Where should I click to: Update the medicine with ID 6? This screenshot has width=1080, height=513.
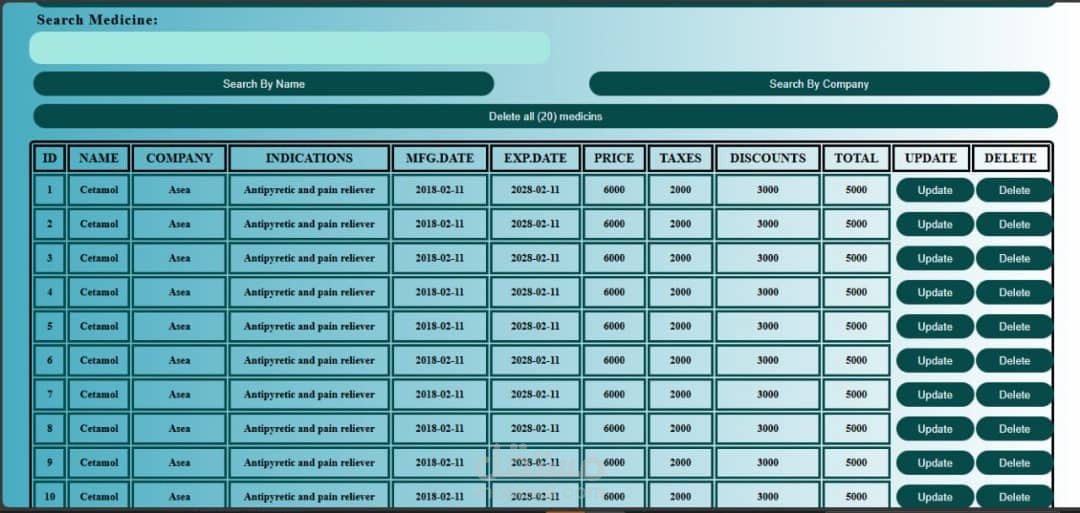935,361
